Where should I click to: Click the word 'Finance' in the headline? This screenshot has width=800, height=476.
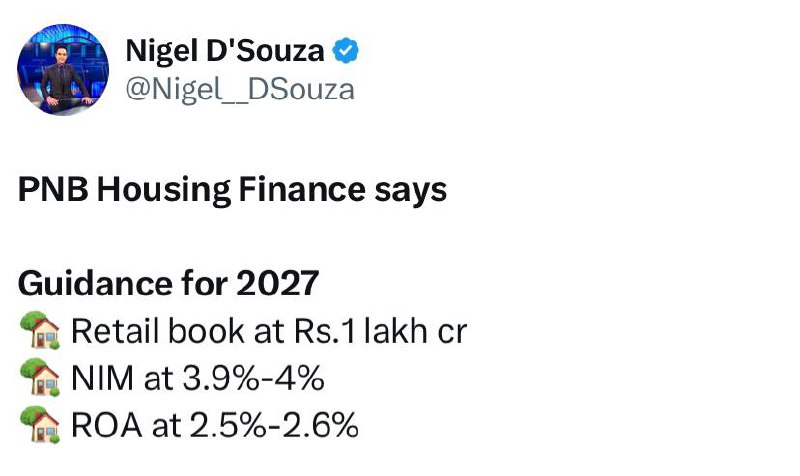302,189
